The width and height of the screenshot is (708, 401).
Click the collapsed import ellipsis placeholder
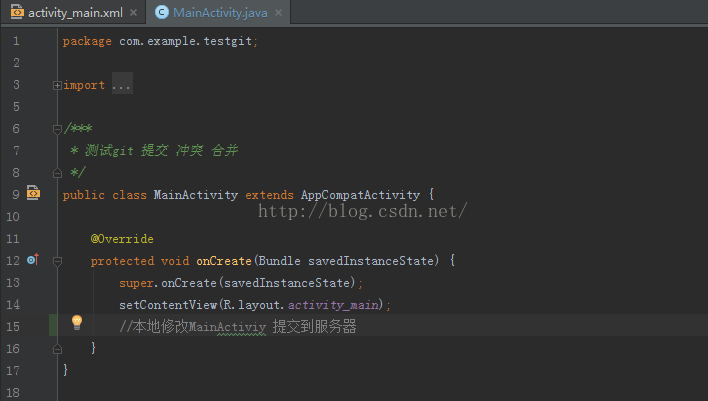pos(122,84)
